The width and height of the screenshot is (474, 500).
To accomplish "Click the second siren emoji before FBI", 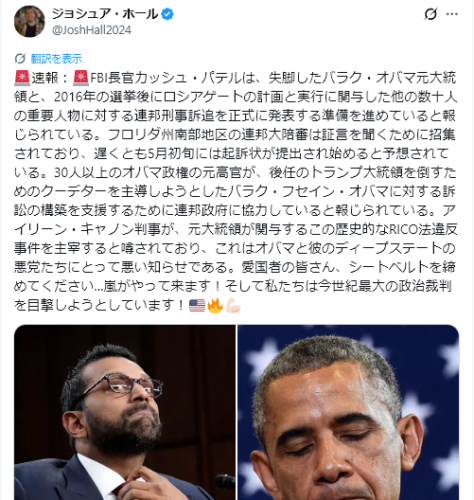I will (81, 78).
